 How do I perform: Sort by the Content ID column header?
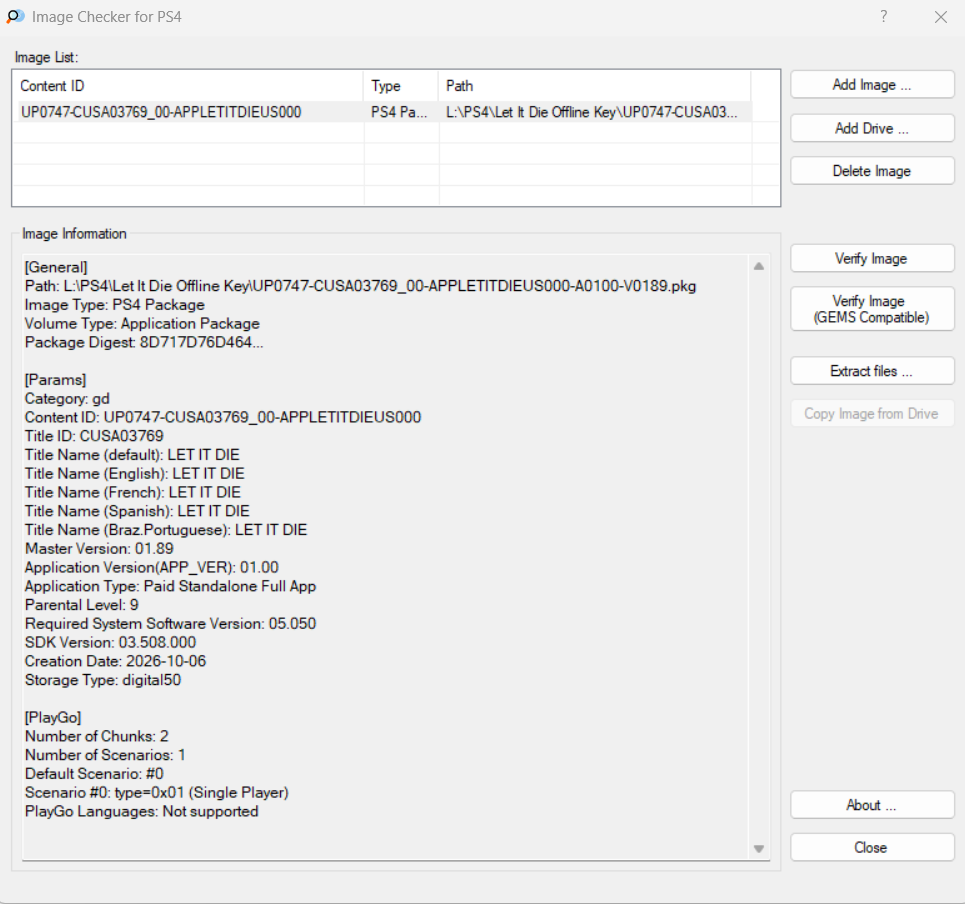click(x=188, y=86)
